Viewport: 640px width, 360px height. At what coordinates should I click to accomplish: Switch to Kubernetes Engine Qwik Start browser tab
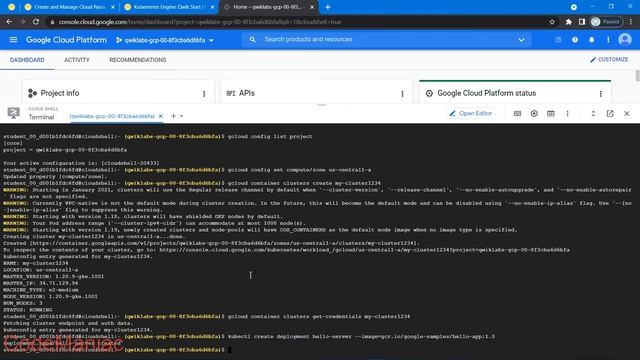coord(169,7)
